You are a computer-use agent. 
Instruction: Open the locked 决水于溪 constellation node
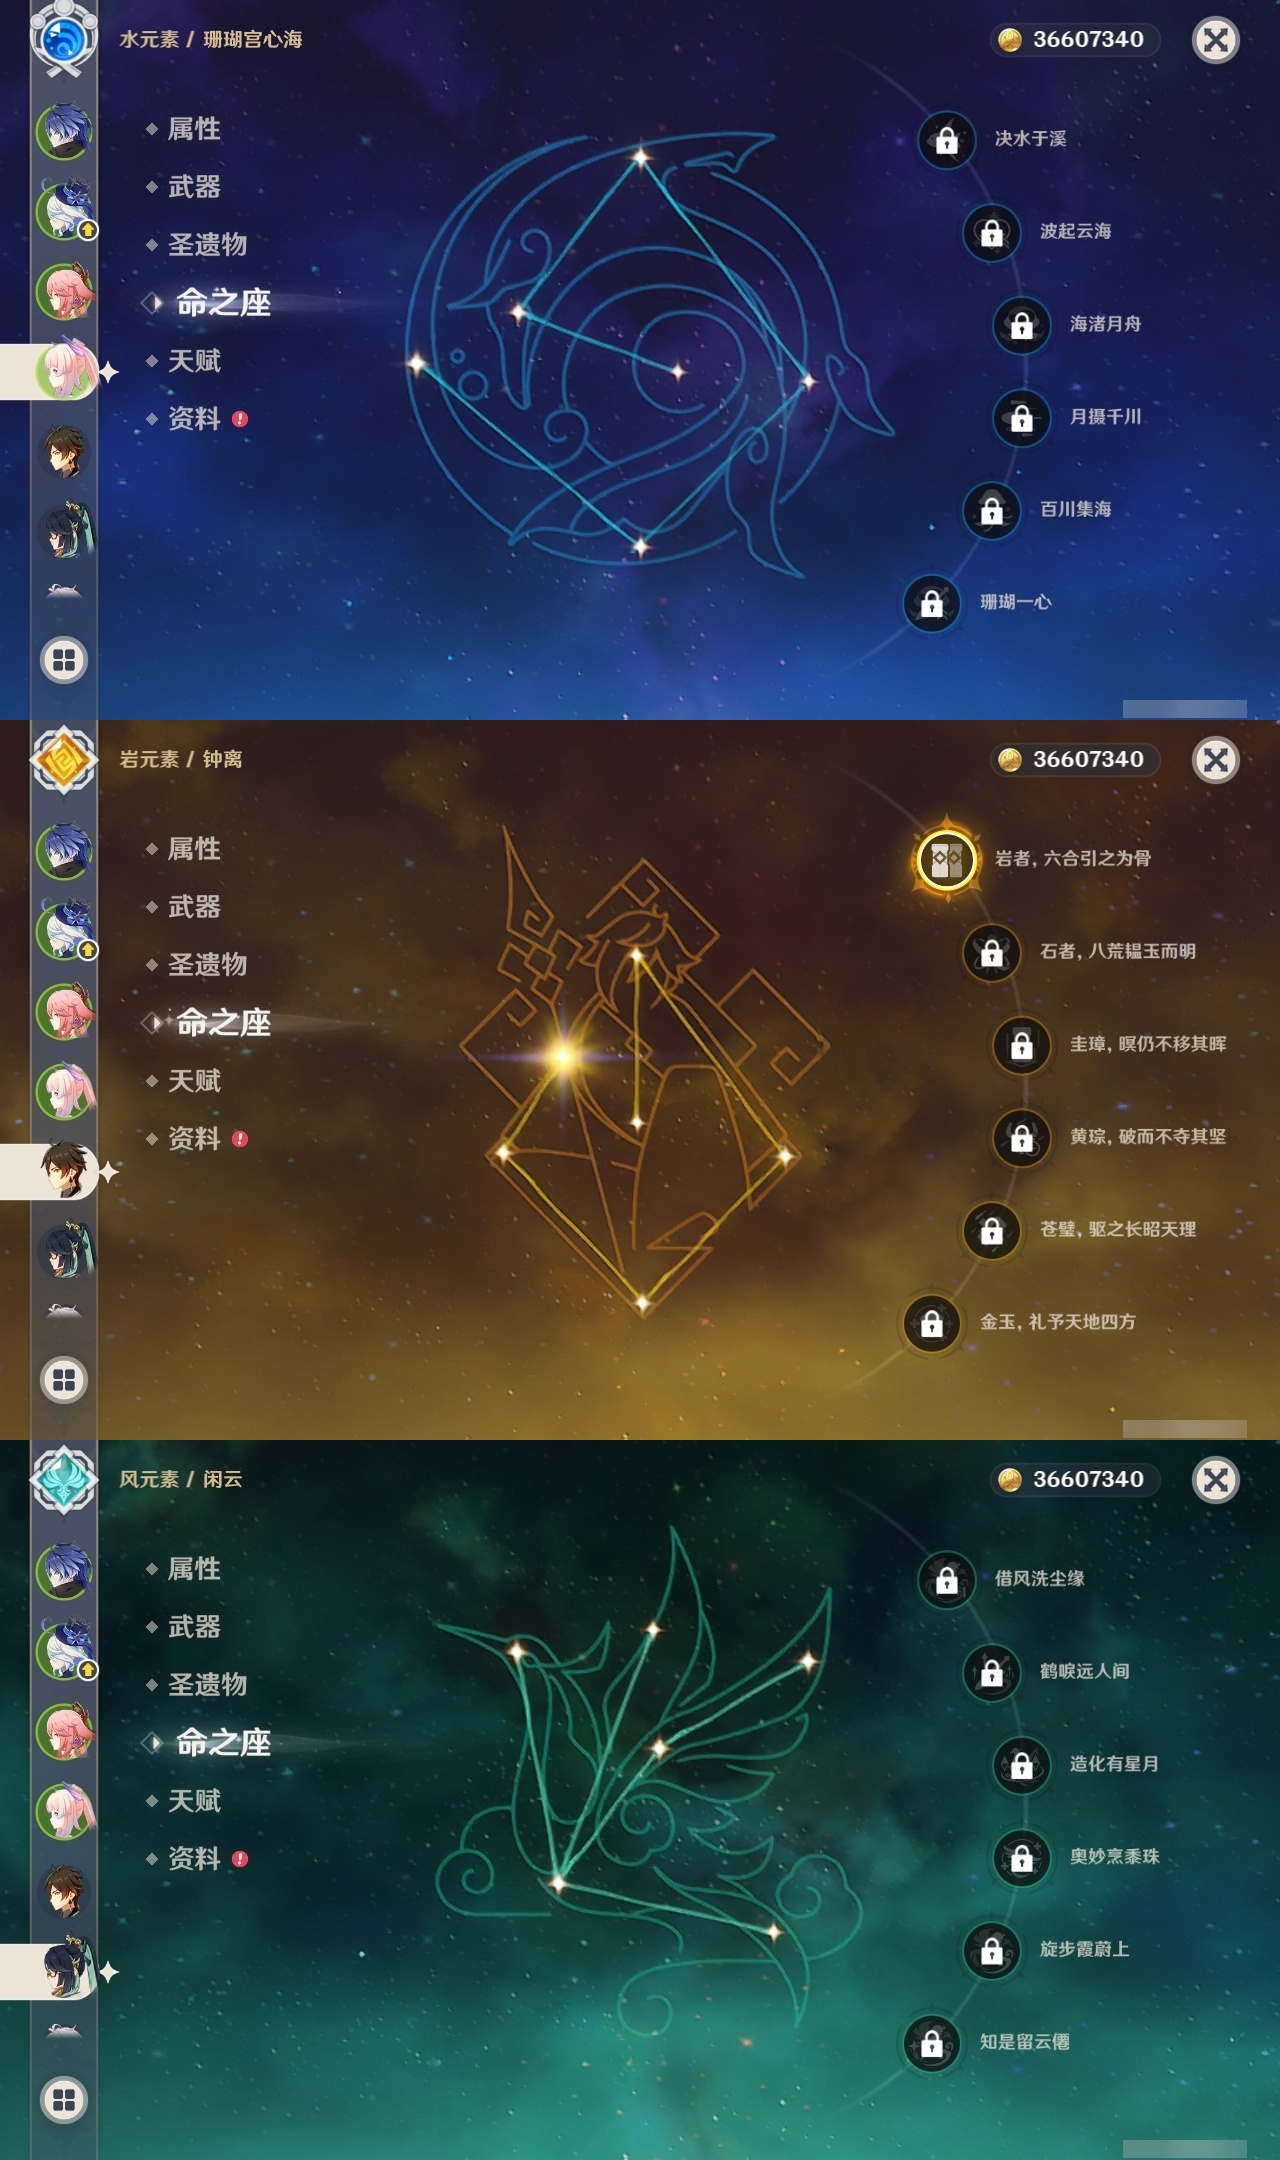click(x=946, y=140)
